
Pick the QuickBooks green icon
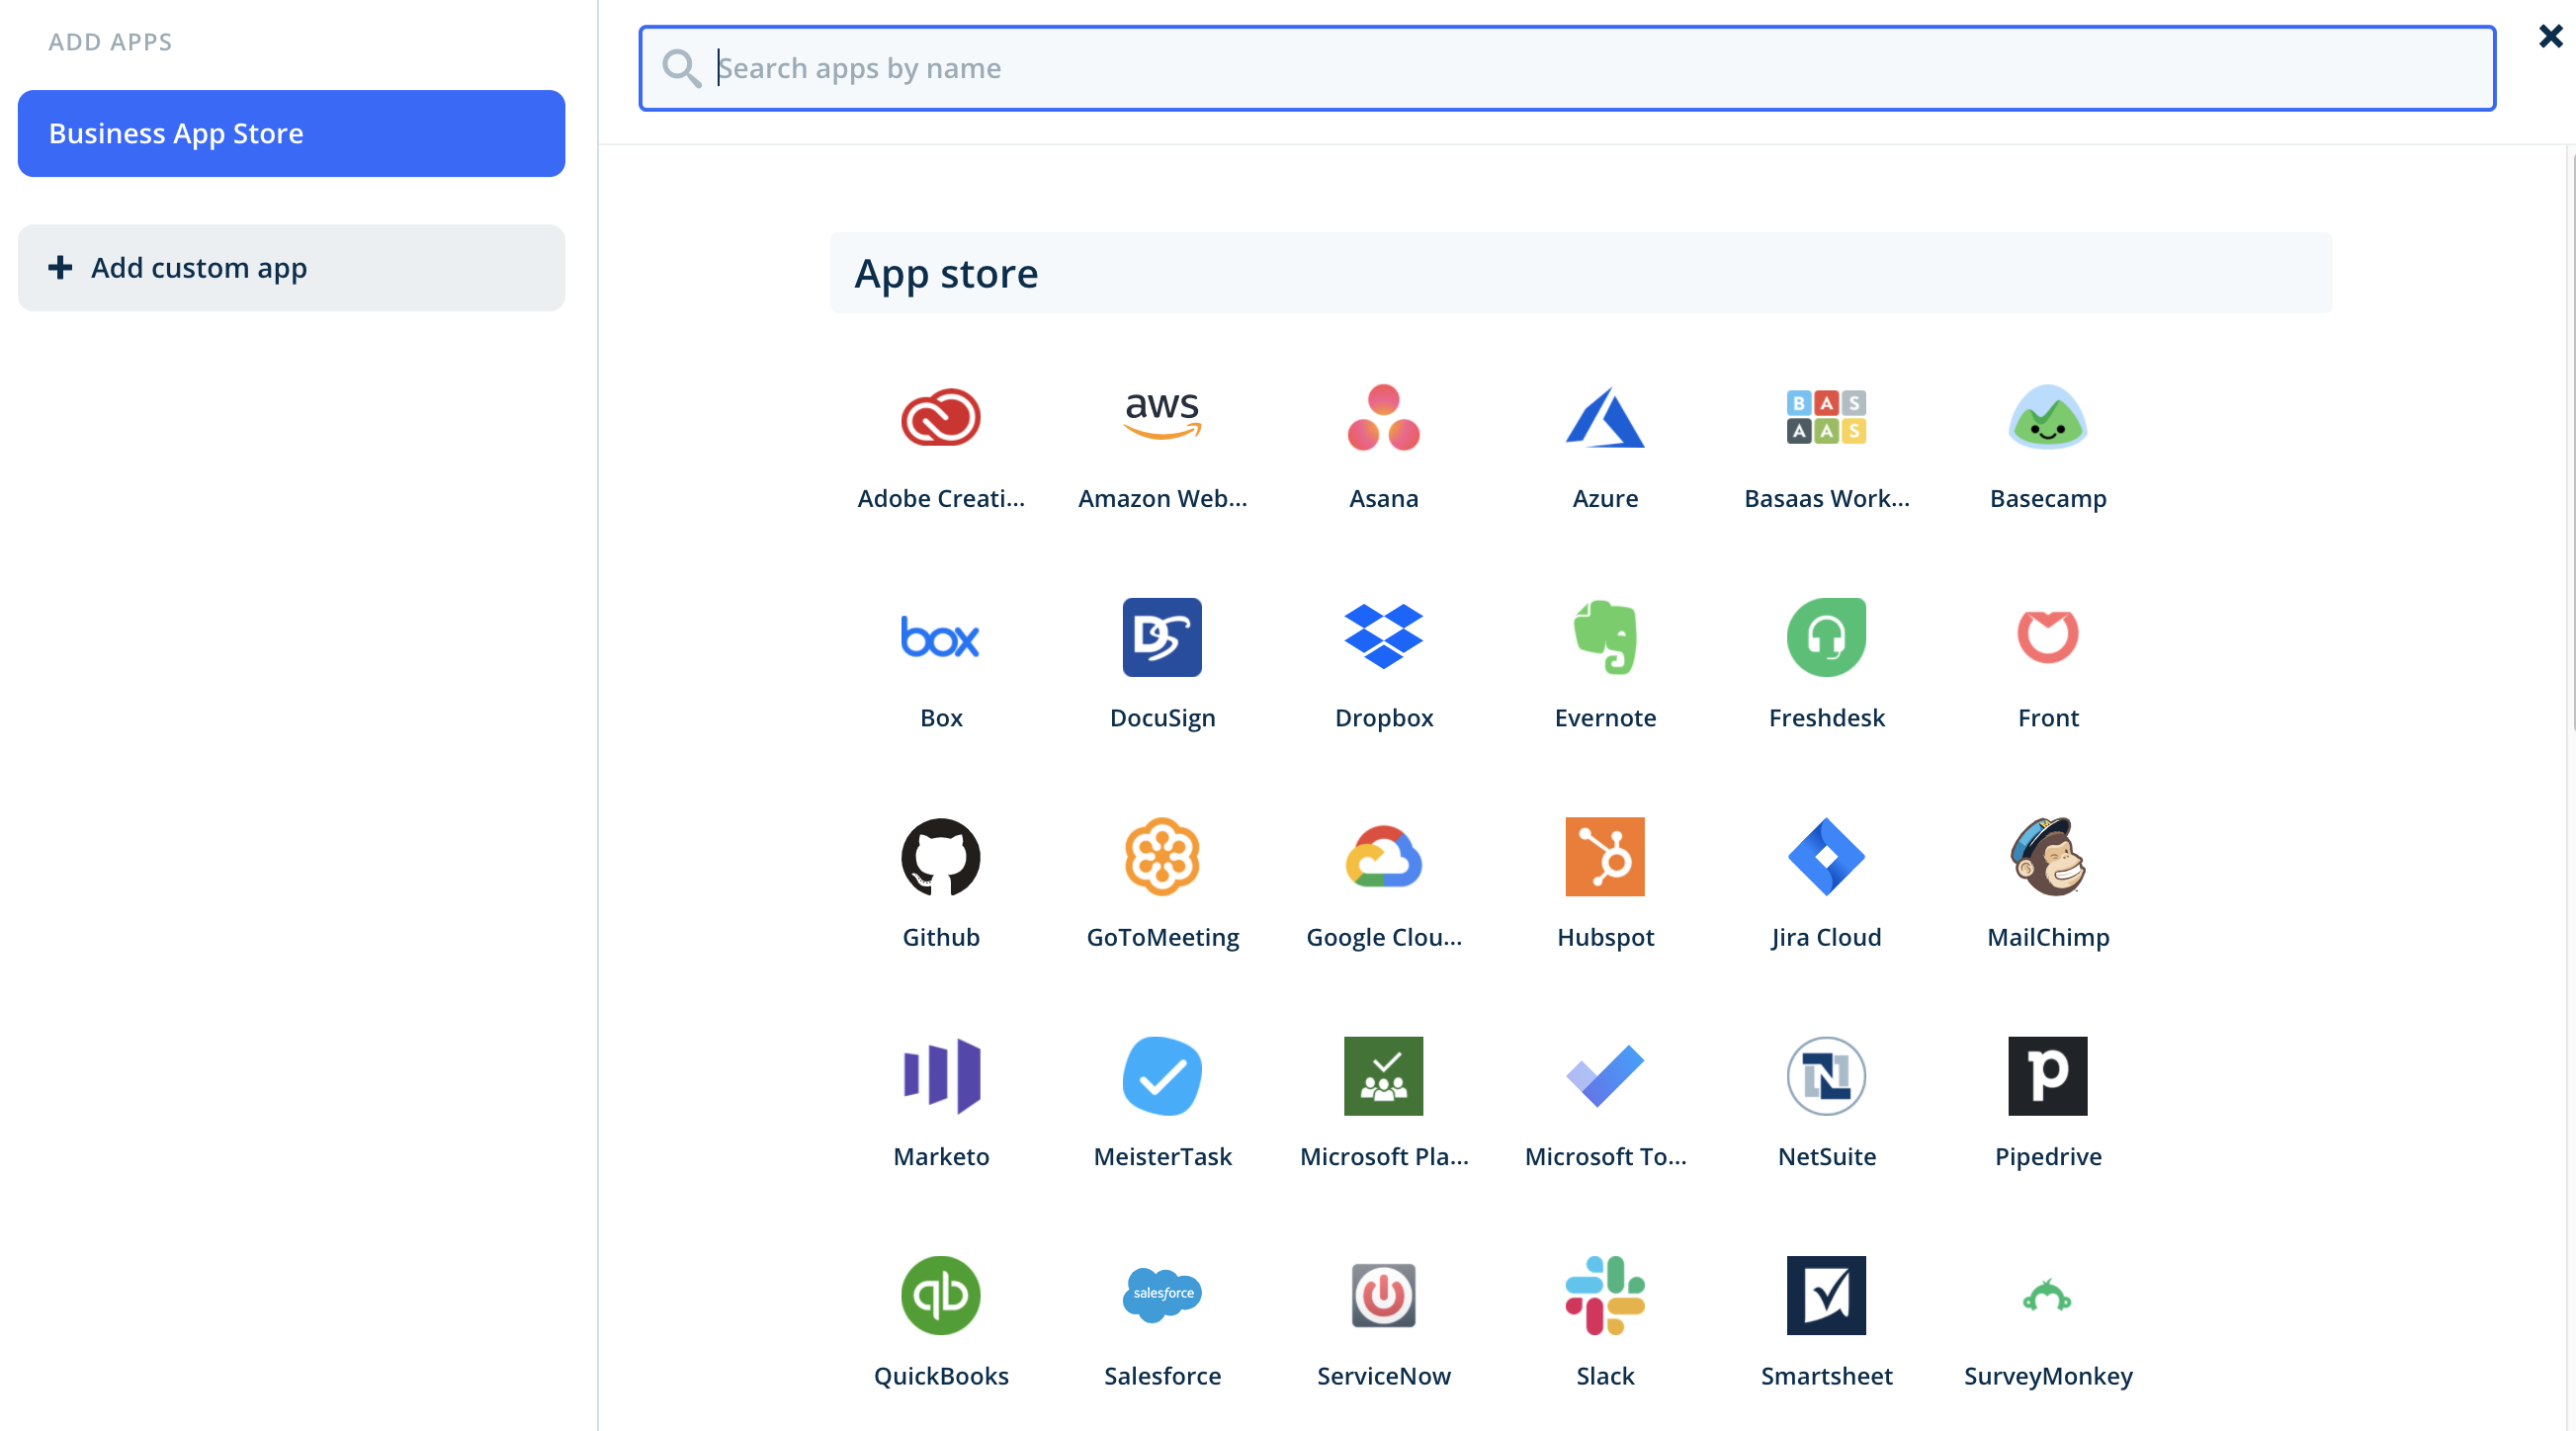(940, 1295)
